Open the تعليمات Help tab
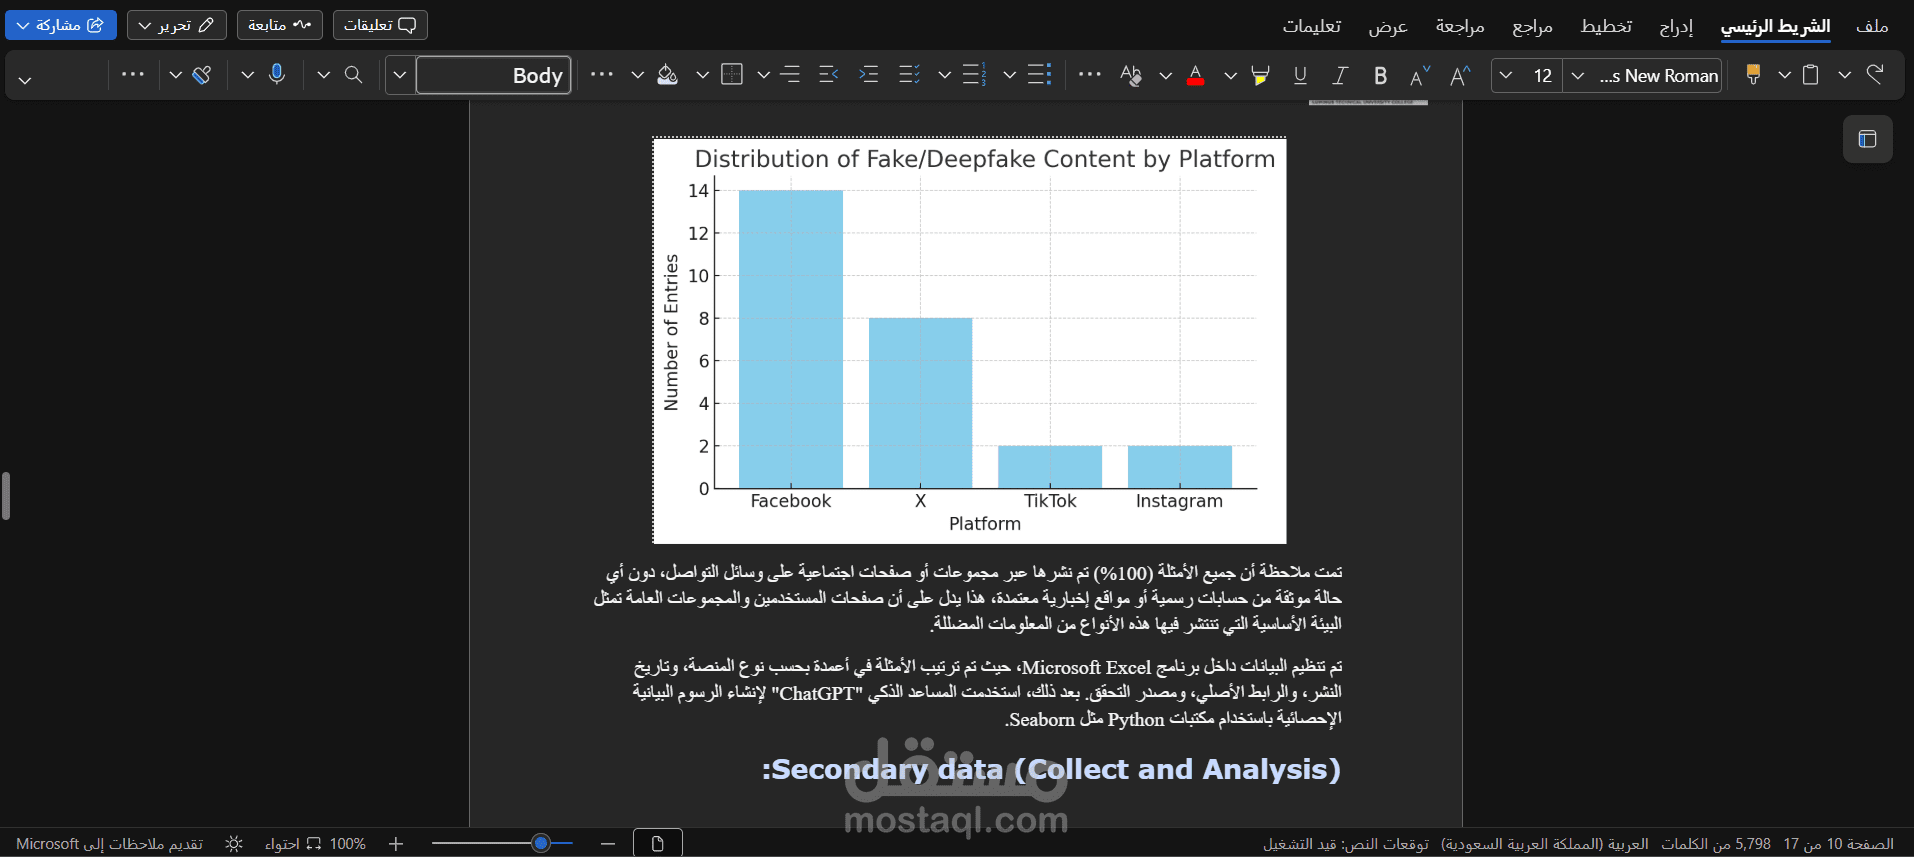The image size is (1914, 857). coord(1312,26)
